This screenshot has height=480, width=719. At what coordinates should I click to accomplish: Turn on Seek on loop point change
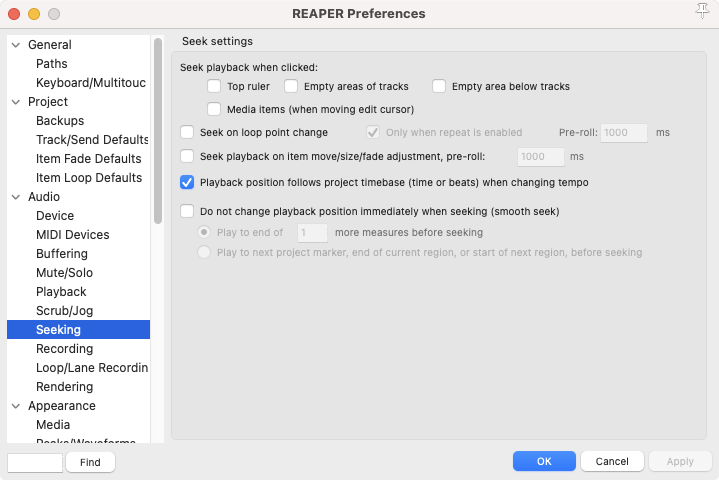click(x=187, y=132)
